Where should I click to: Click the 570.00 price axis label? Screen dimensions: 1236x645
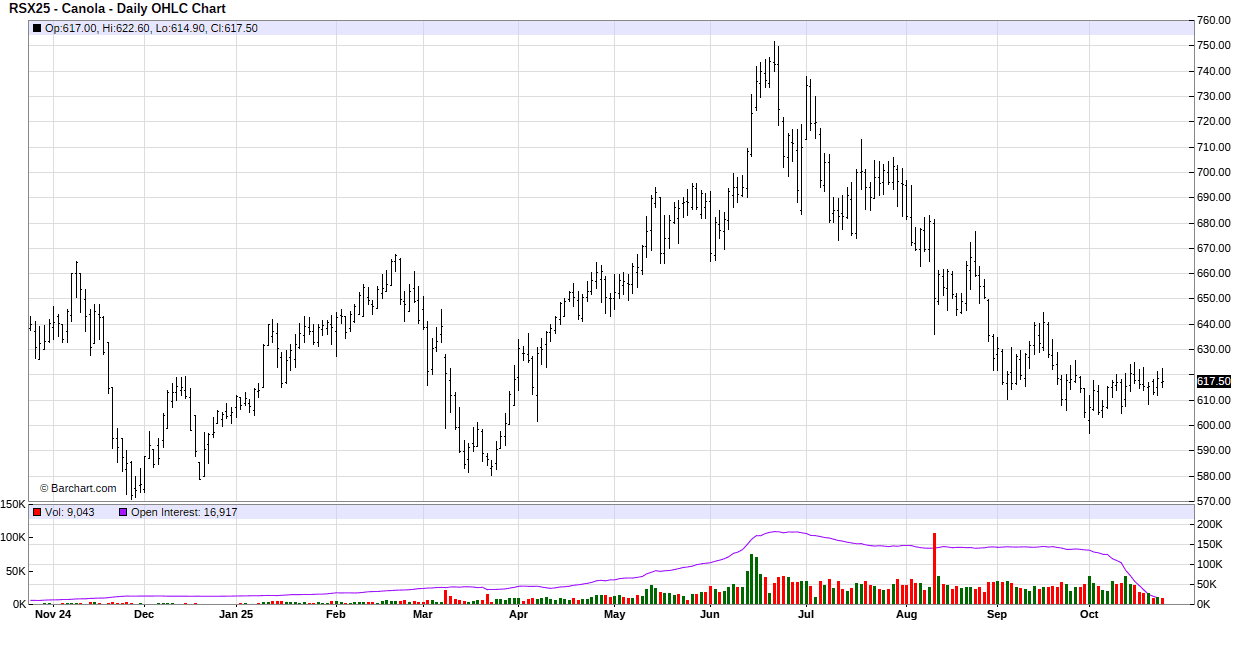[x=1213, y=501]
